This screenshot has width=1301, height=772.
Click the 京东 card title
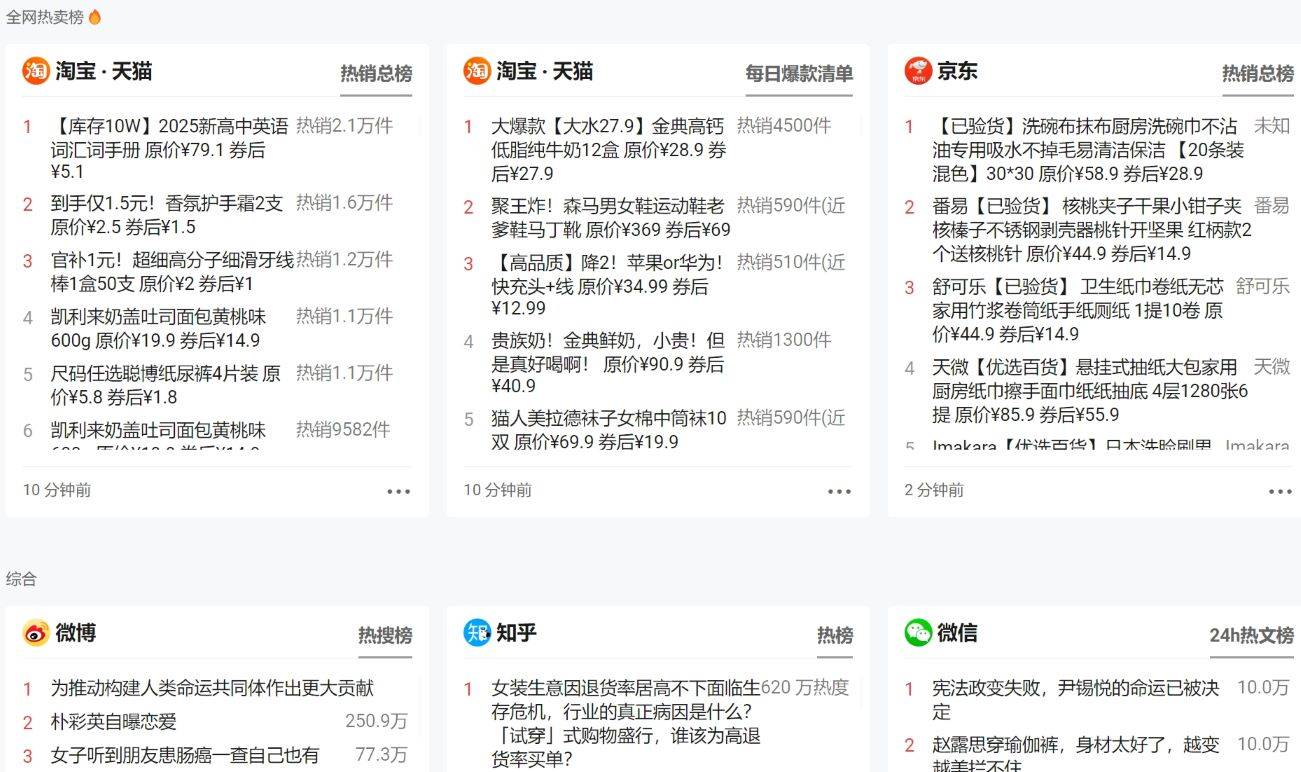click(957, 71)
